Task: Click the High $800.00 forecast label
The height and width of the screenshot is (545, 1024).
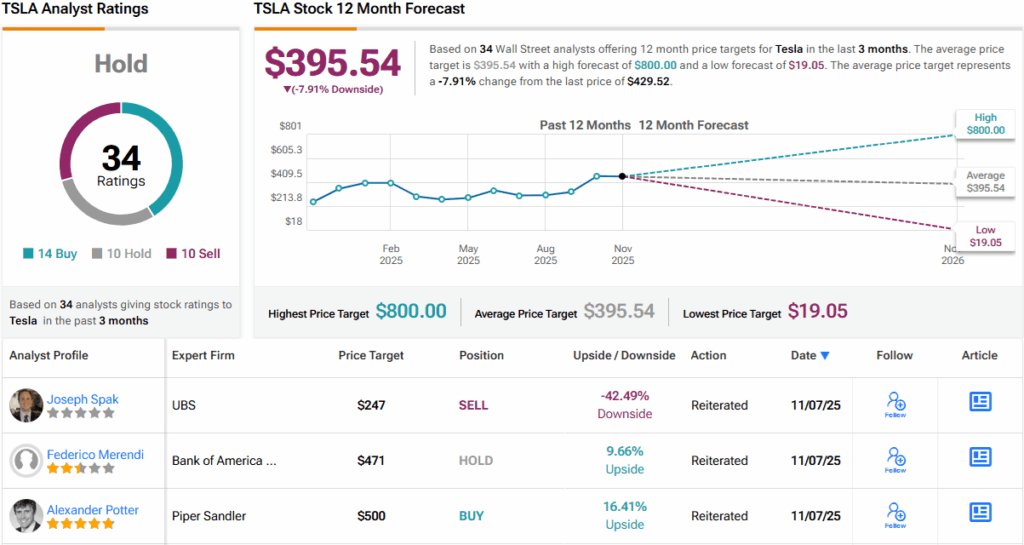Action: pos(985,124)
